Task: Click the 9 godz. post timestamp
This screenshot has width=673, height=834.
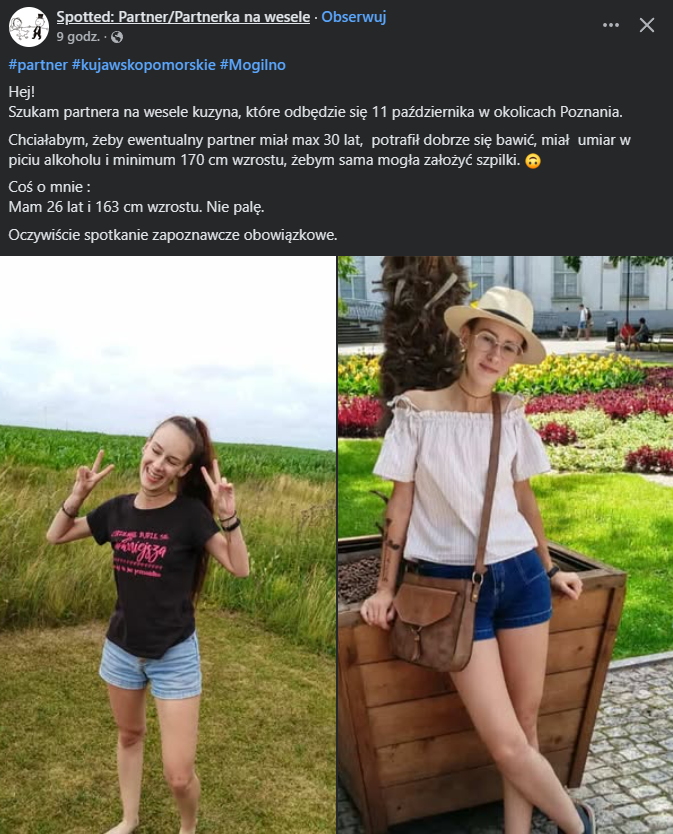Action: 78,37
